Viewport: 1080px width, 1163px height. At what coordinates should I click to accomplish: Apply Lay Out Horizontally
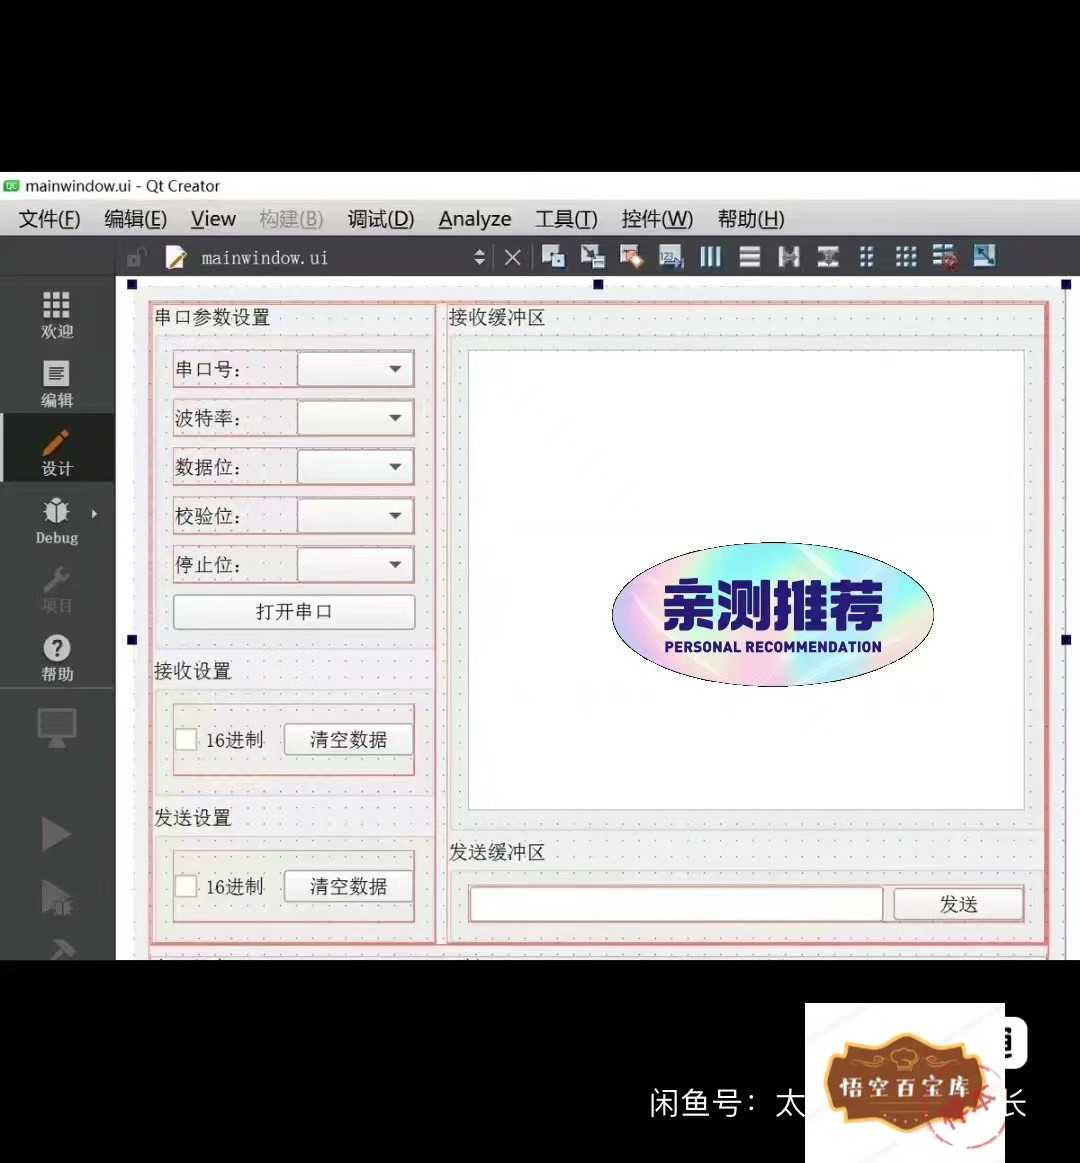(x=711, y=257)
